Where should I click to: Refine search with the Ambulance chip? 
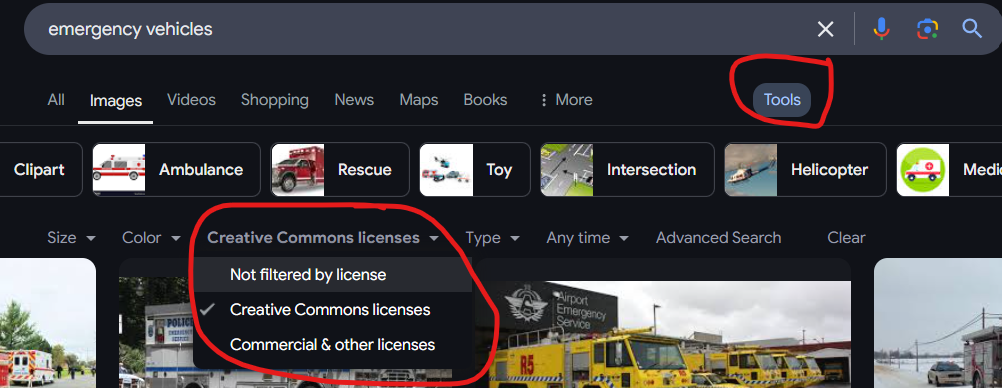pos(176,169)
